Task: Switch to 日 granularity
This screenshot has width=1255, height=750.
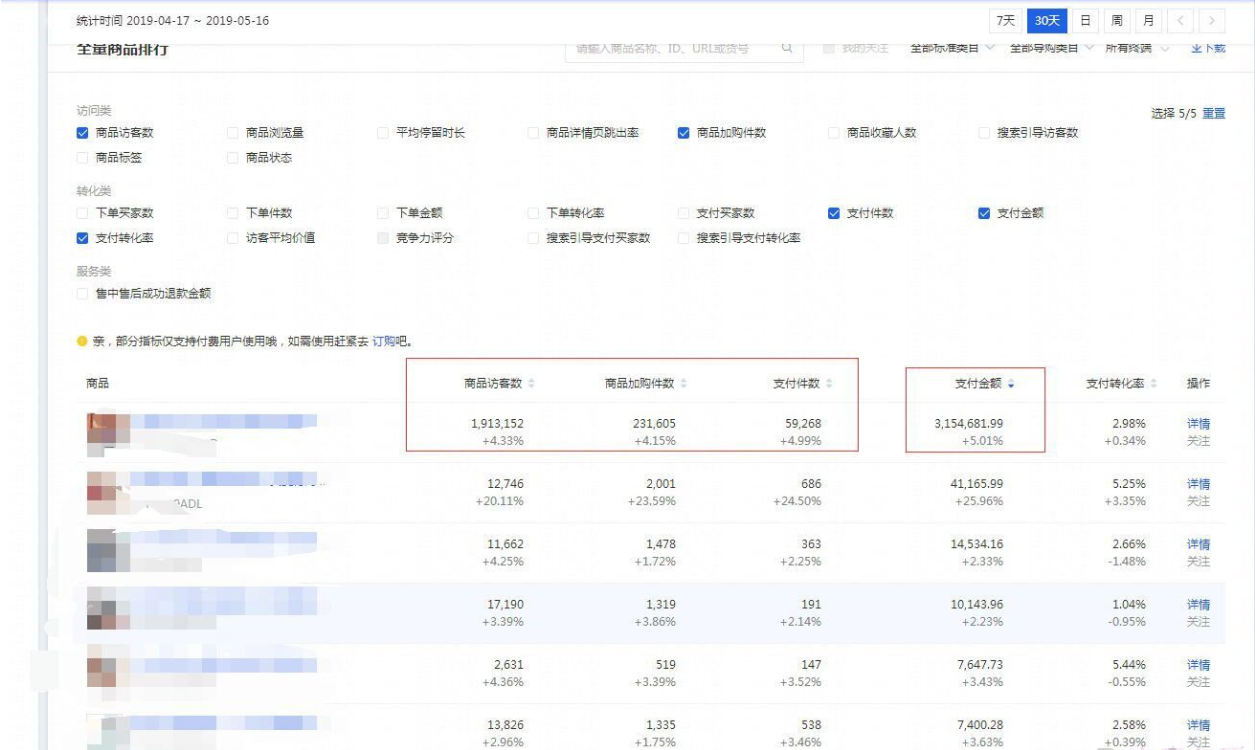Action: click(x=1085, y=21)
